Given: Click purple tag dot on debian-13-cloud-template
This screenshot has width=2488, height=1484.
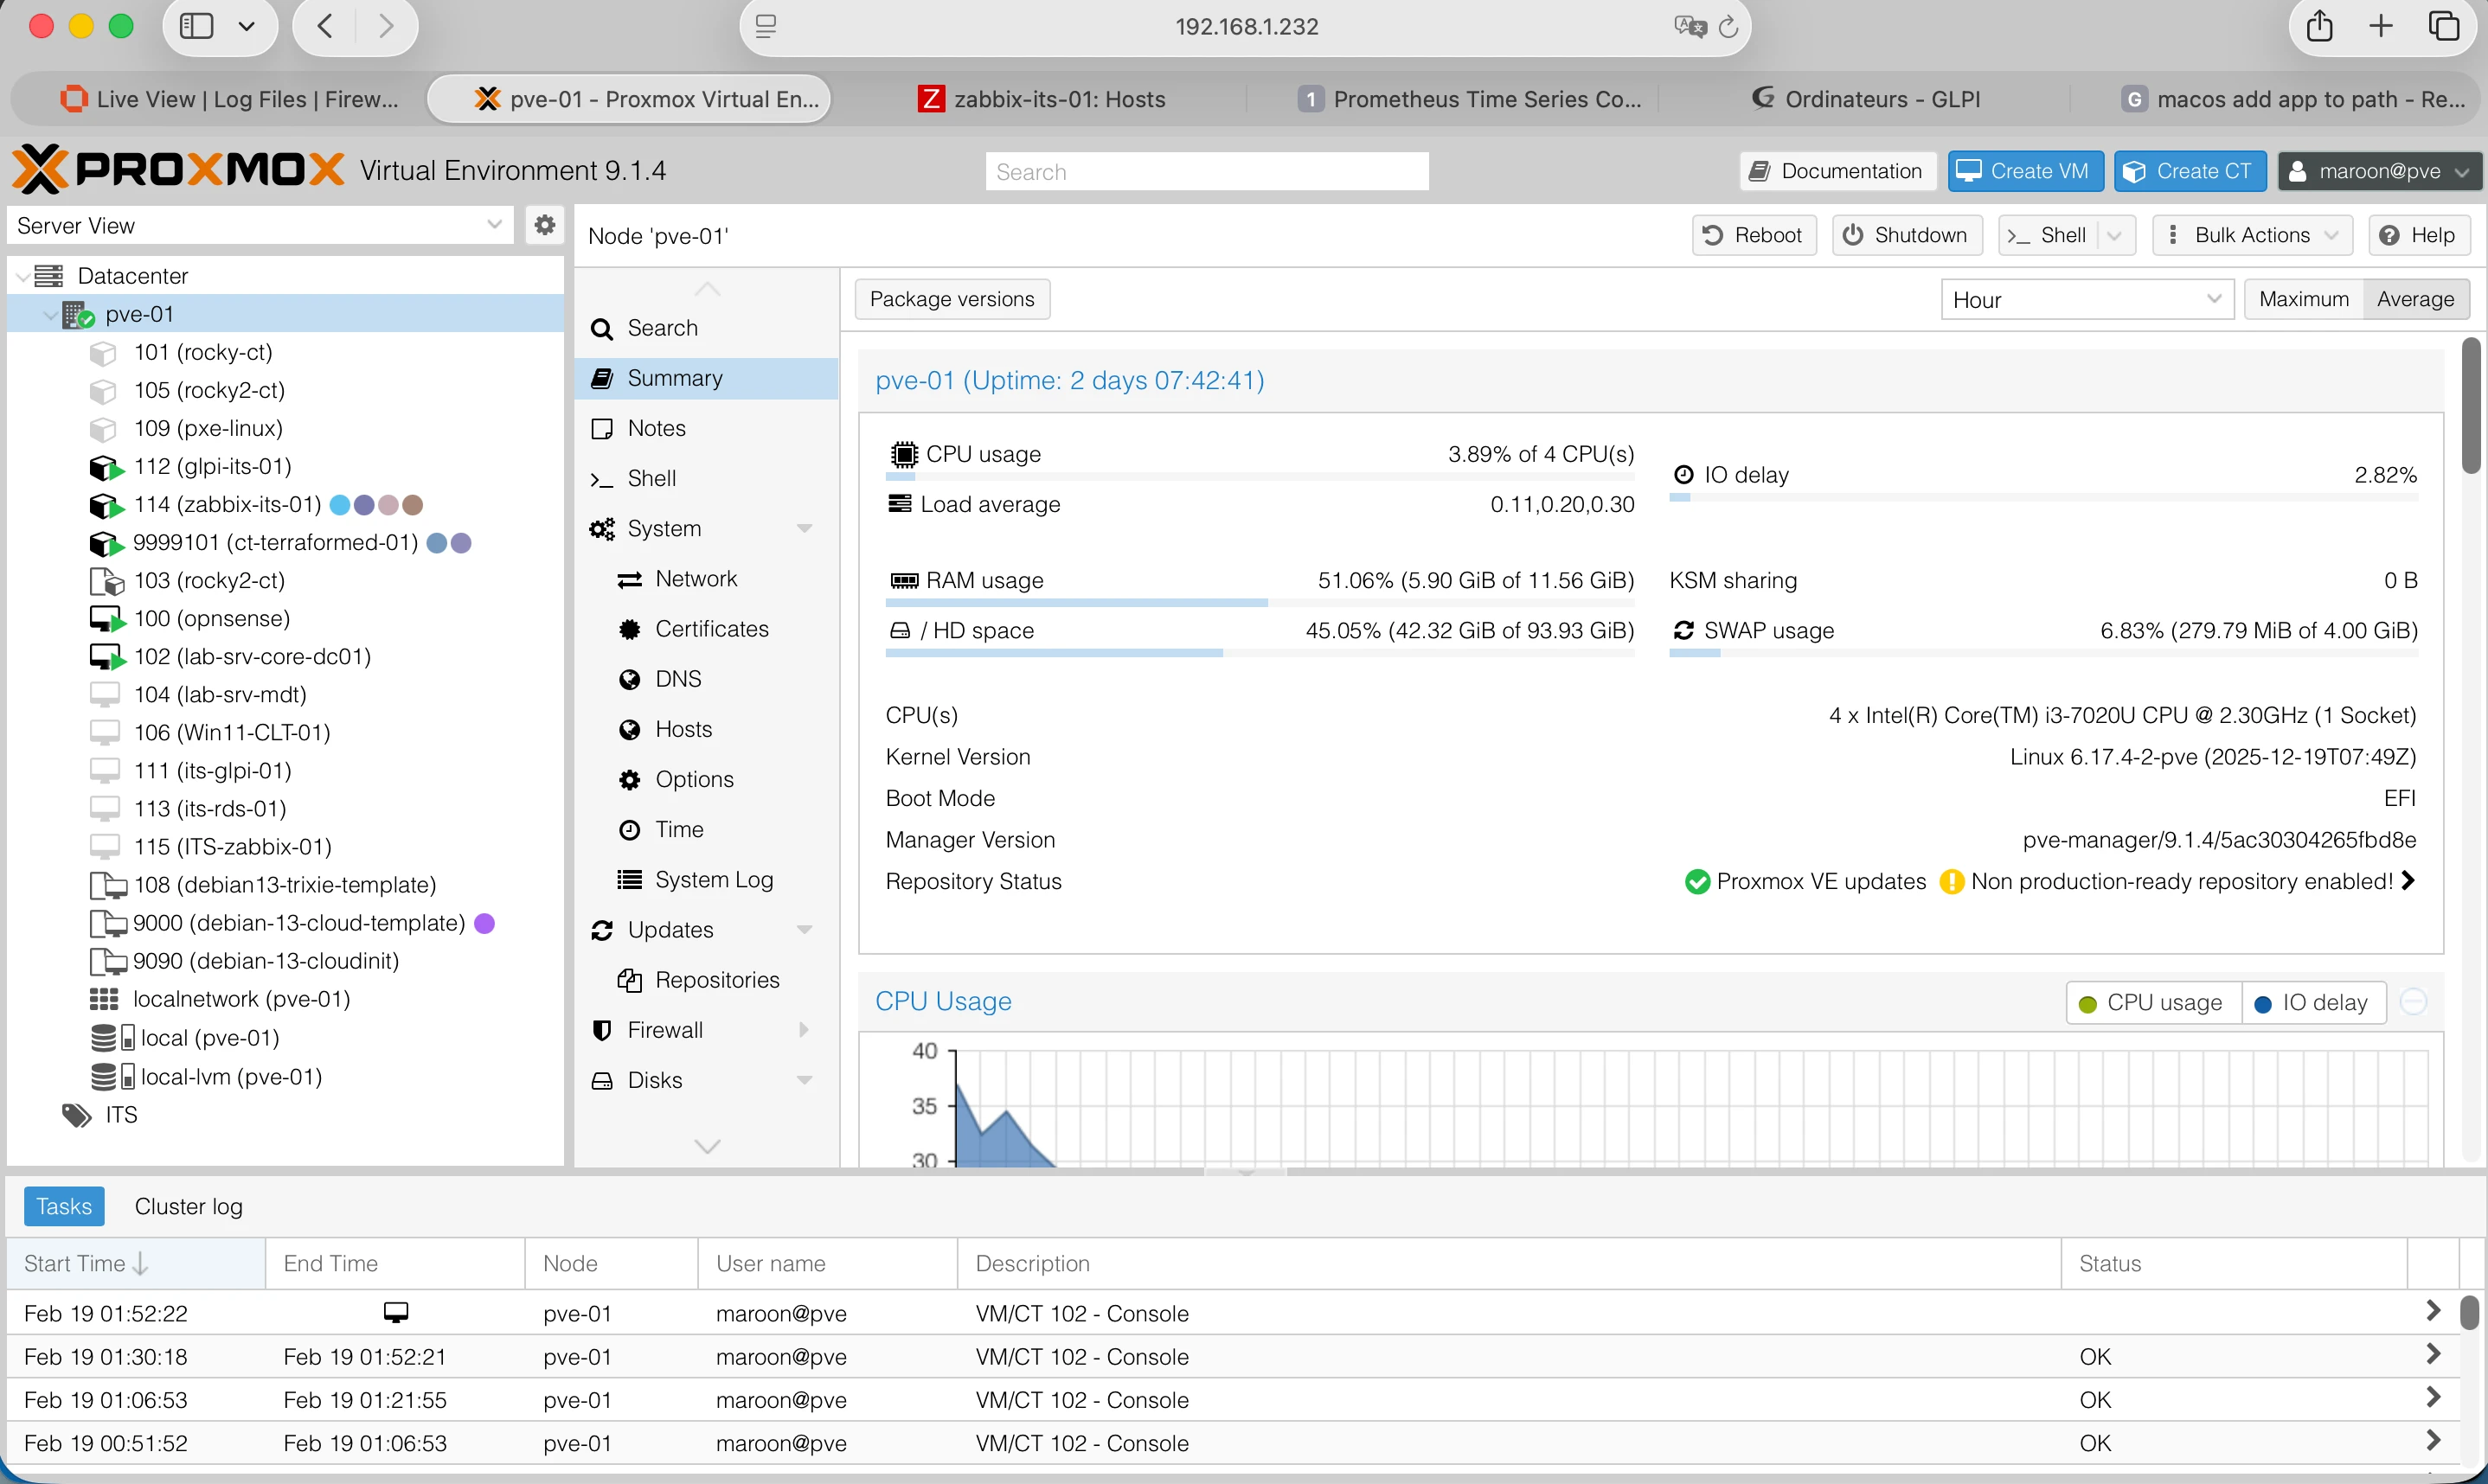Looking at the screenshot, I should click(x=485, y=923).
